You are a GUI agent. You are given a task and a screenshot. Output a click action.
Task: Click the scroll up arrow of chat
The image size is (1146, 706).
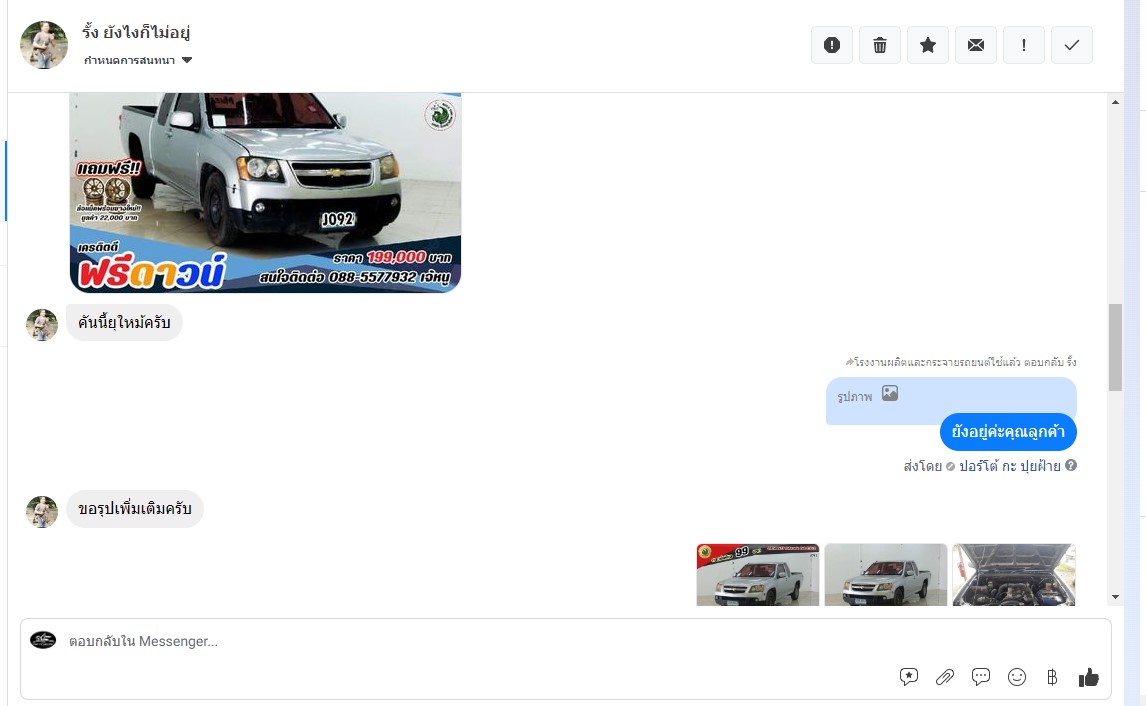point(1115,102)
